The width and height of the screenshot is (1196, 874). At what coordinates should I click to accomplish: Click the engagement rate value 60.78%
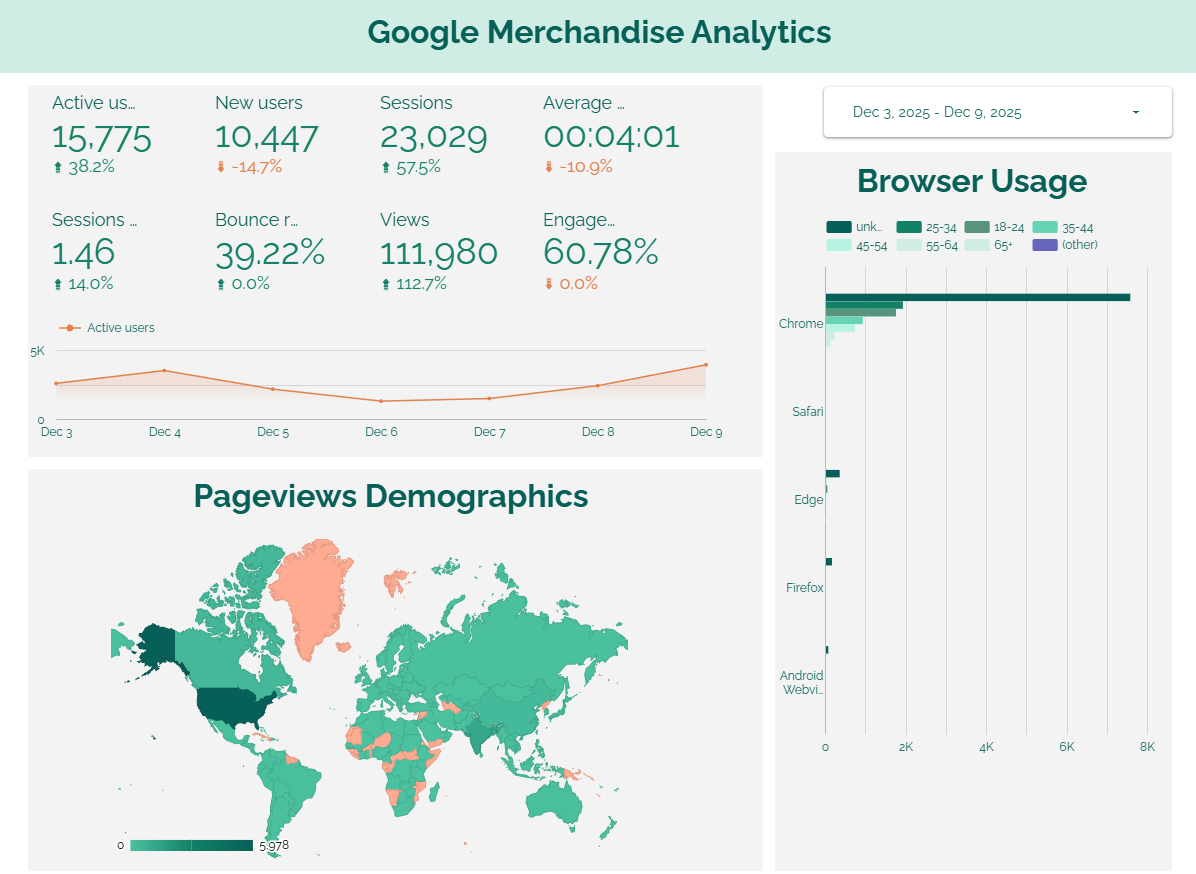point(600,252)
